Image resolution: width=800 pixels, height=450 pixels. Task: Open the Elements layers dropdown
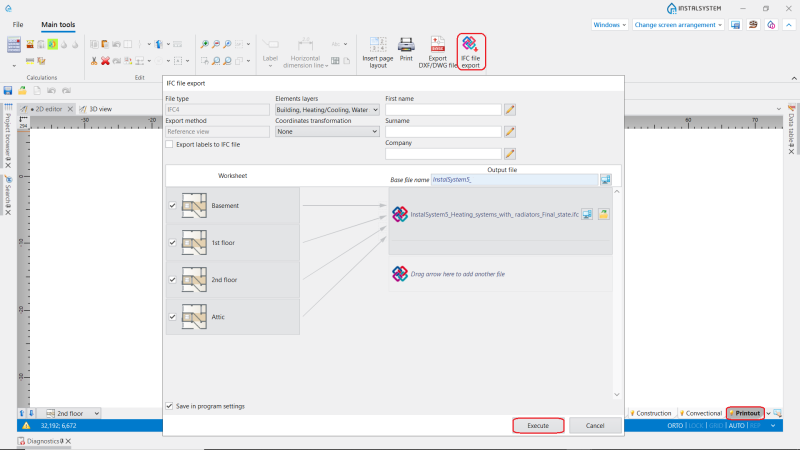(x=327, y=110)
